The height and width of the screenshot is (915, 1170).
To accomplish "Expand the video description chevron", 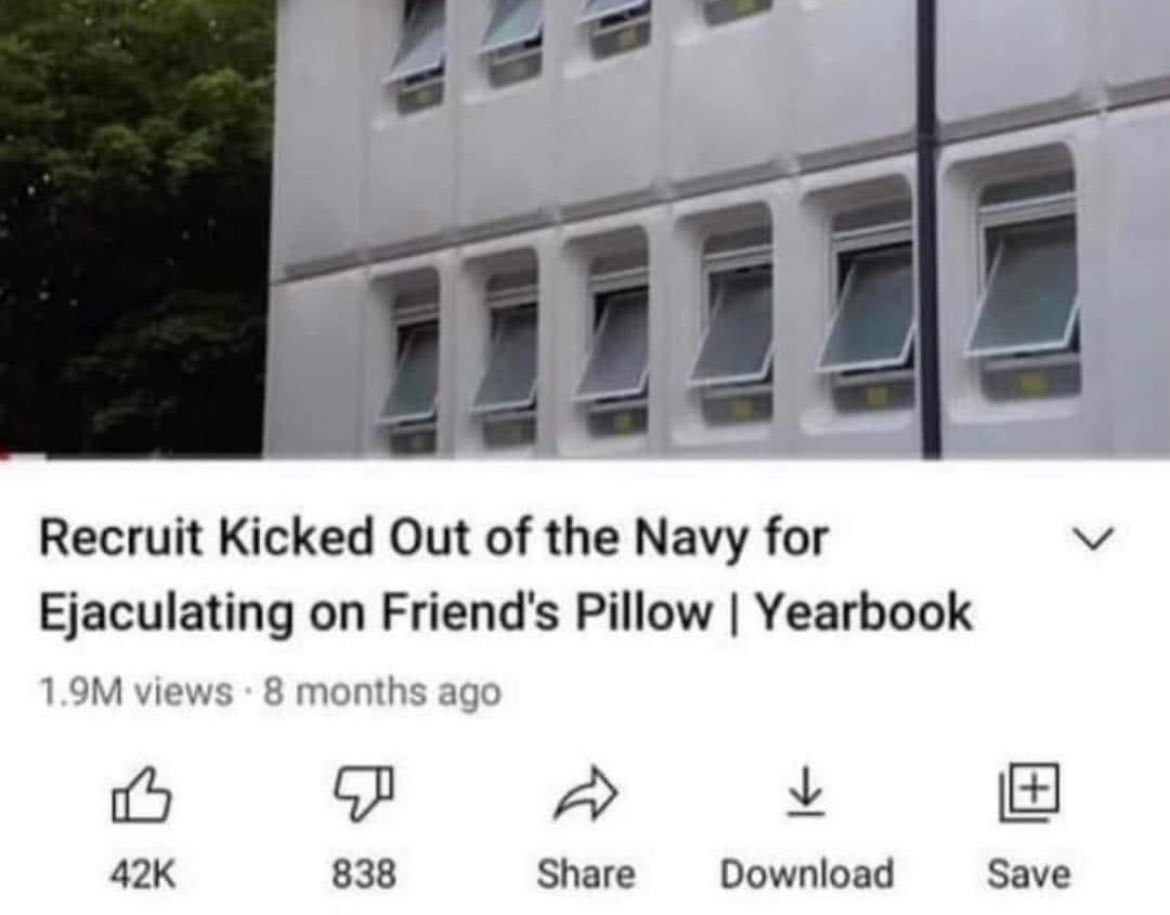I will 1093,539.
